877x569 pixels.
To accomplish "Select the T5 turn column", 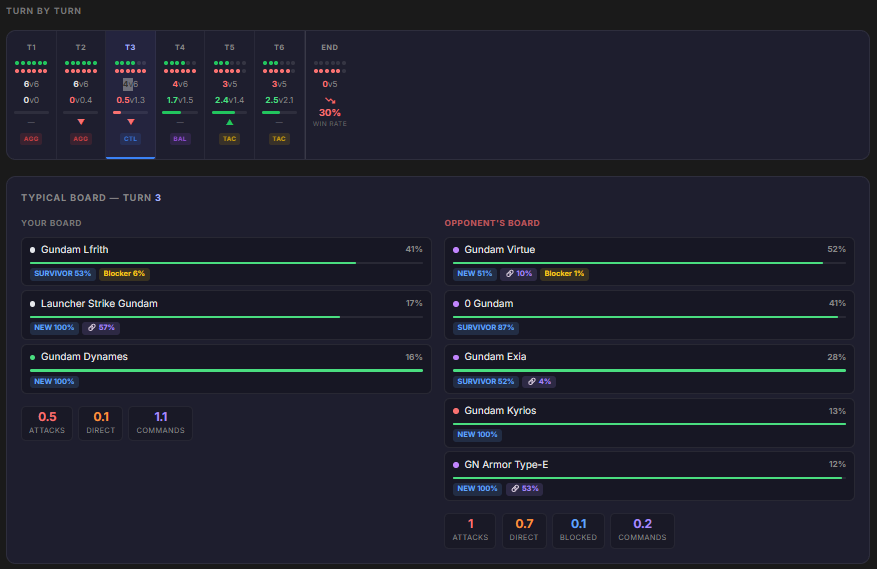I will tap(229, 95).
